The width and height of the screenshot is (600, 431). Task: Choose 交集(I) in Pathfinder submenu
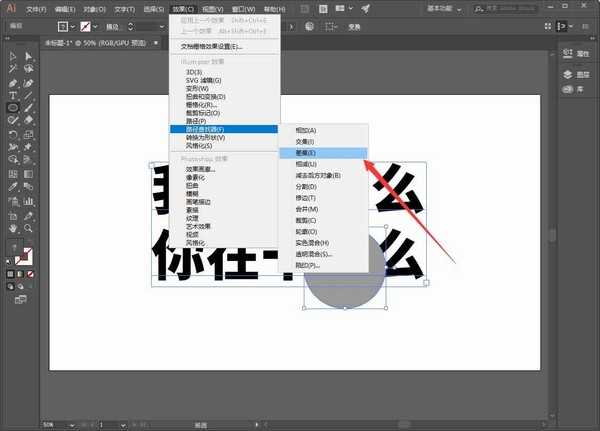point(323,142)
